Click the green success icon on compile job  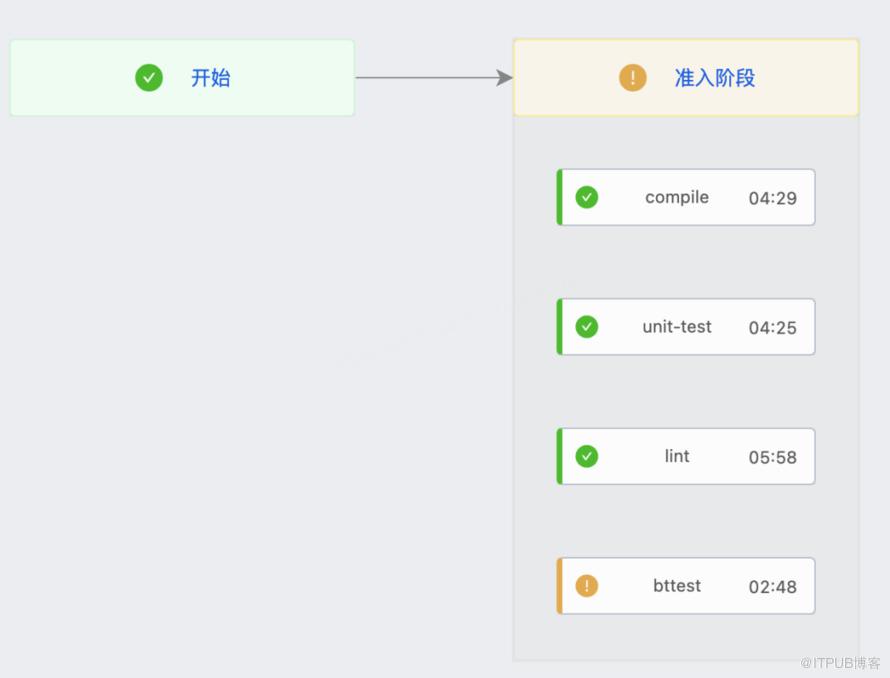pos(587,197)
